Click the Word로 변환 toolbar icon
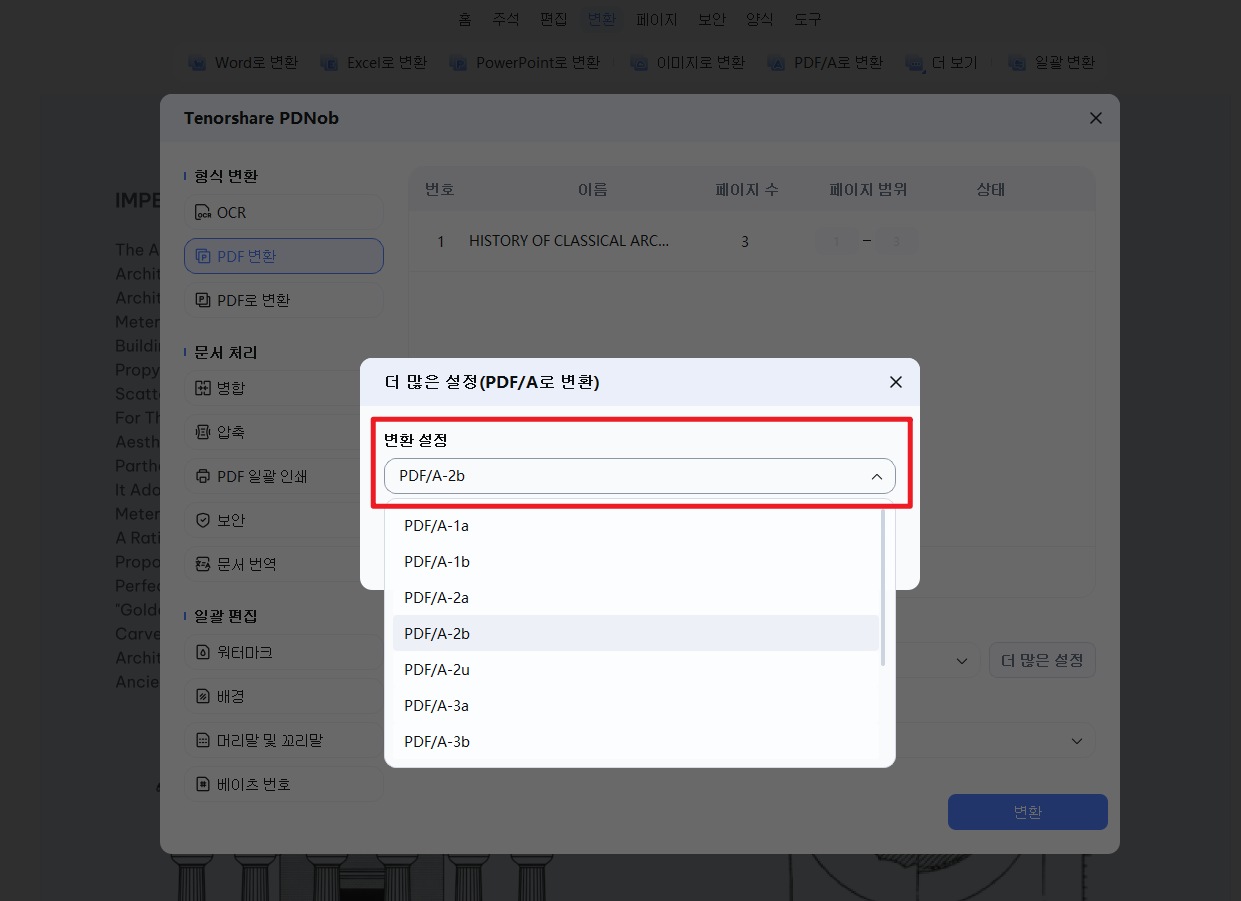The height and width of the screenshot is (901, 1241). point(198,63)
